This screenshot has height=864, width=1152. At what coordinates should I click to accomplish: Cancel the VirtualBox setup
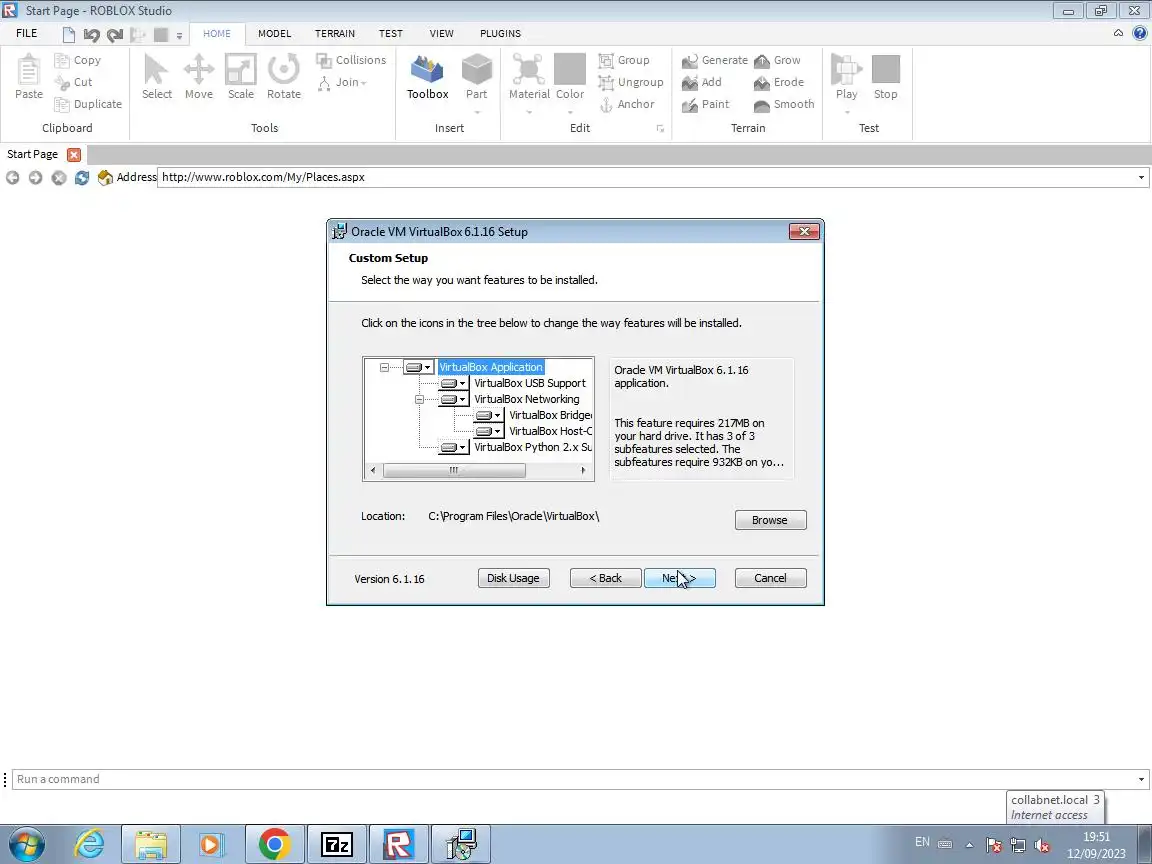[770, 578]
